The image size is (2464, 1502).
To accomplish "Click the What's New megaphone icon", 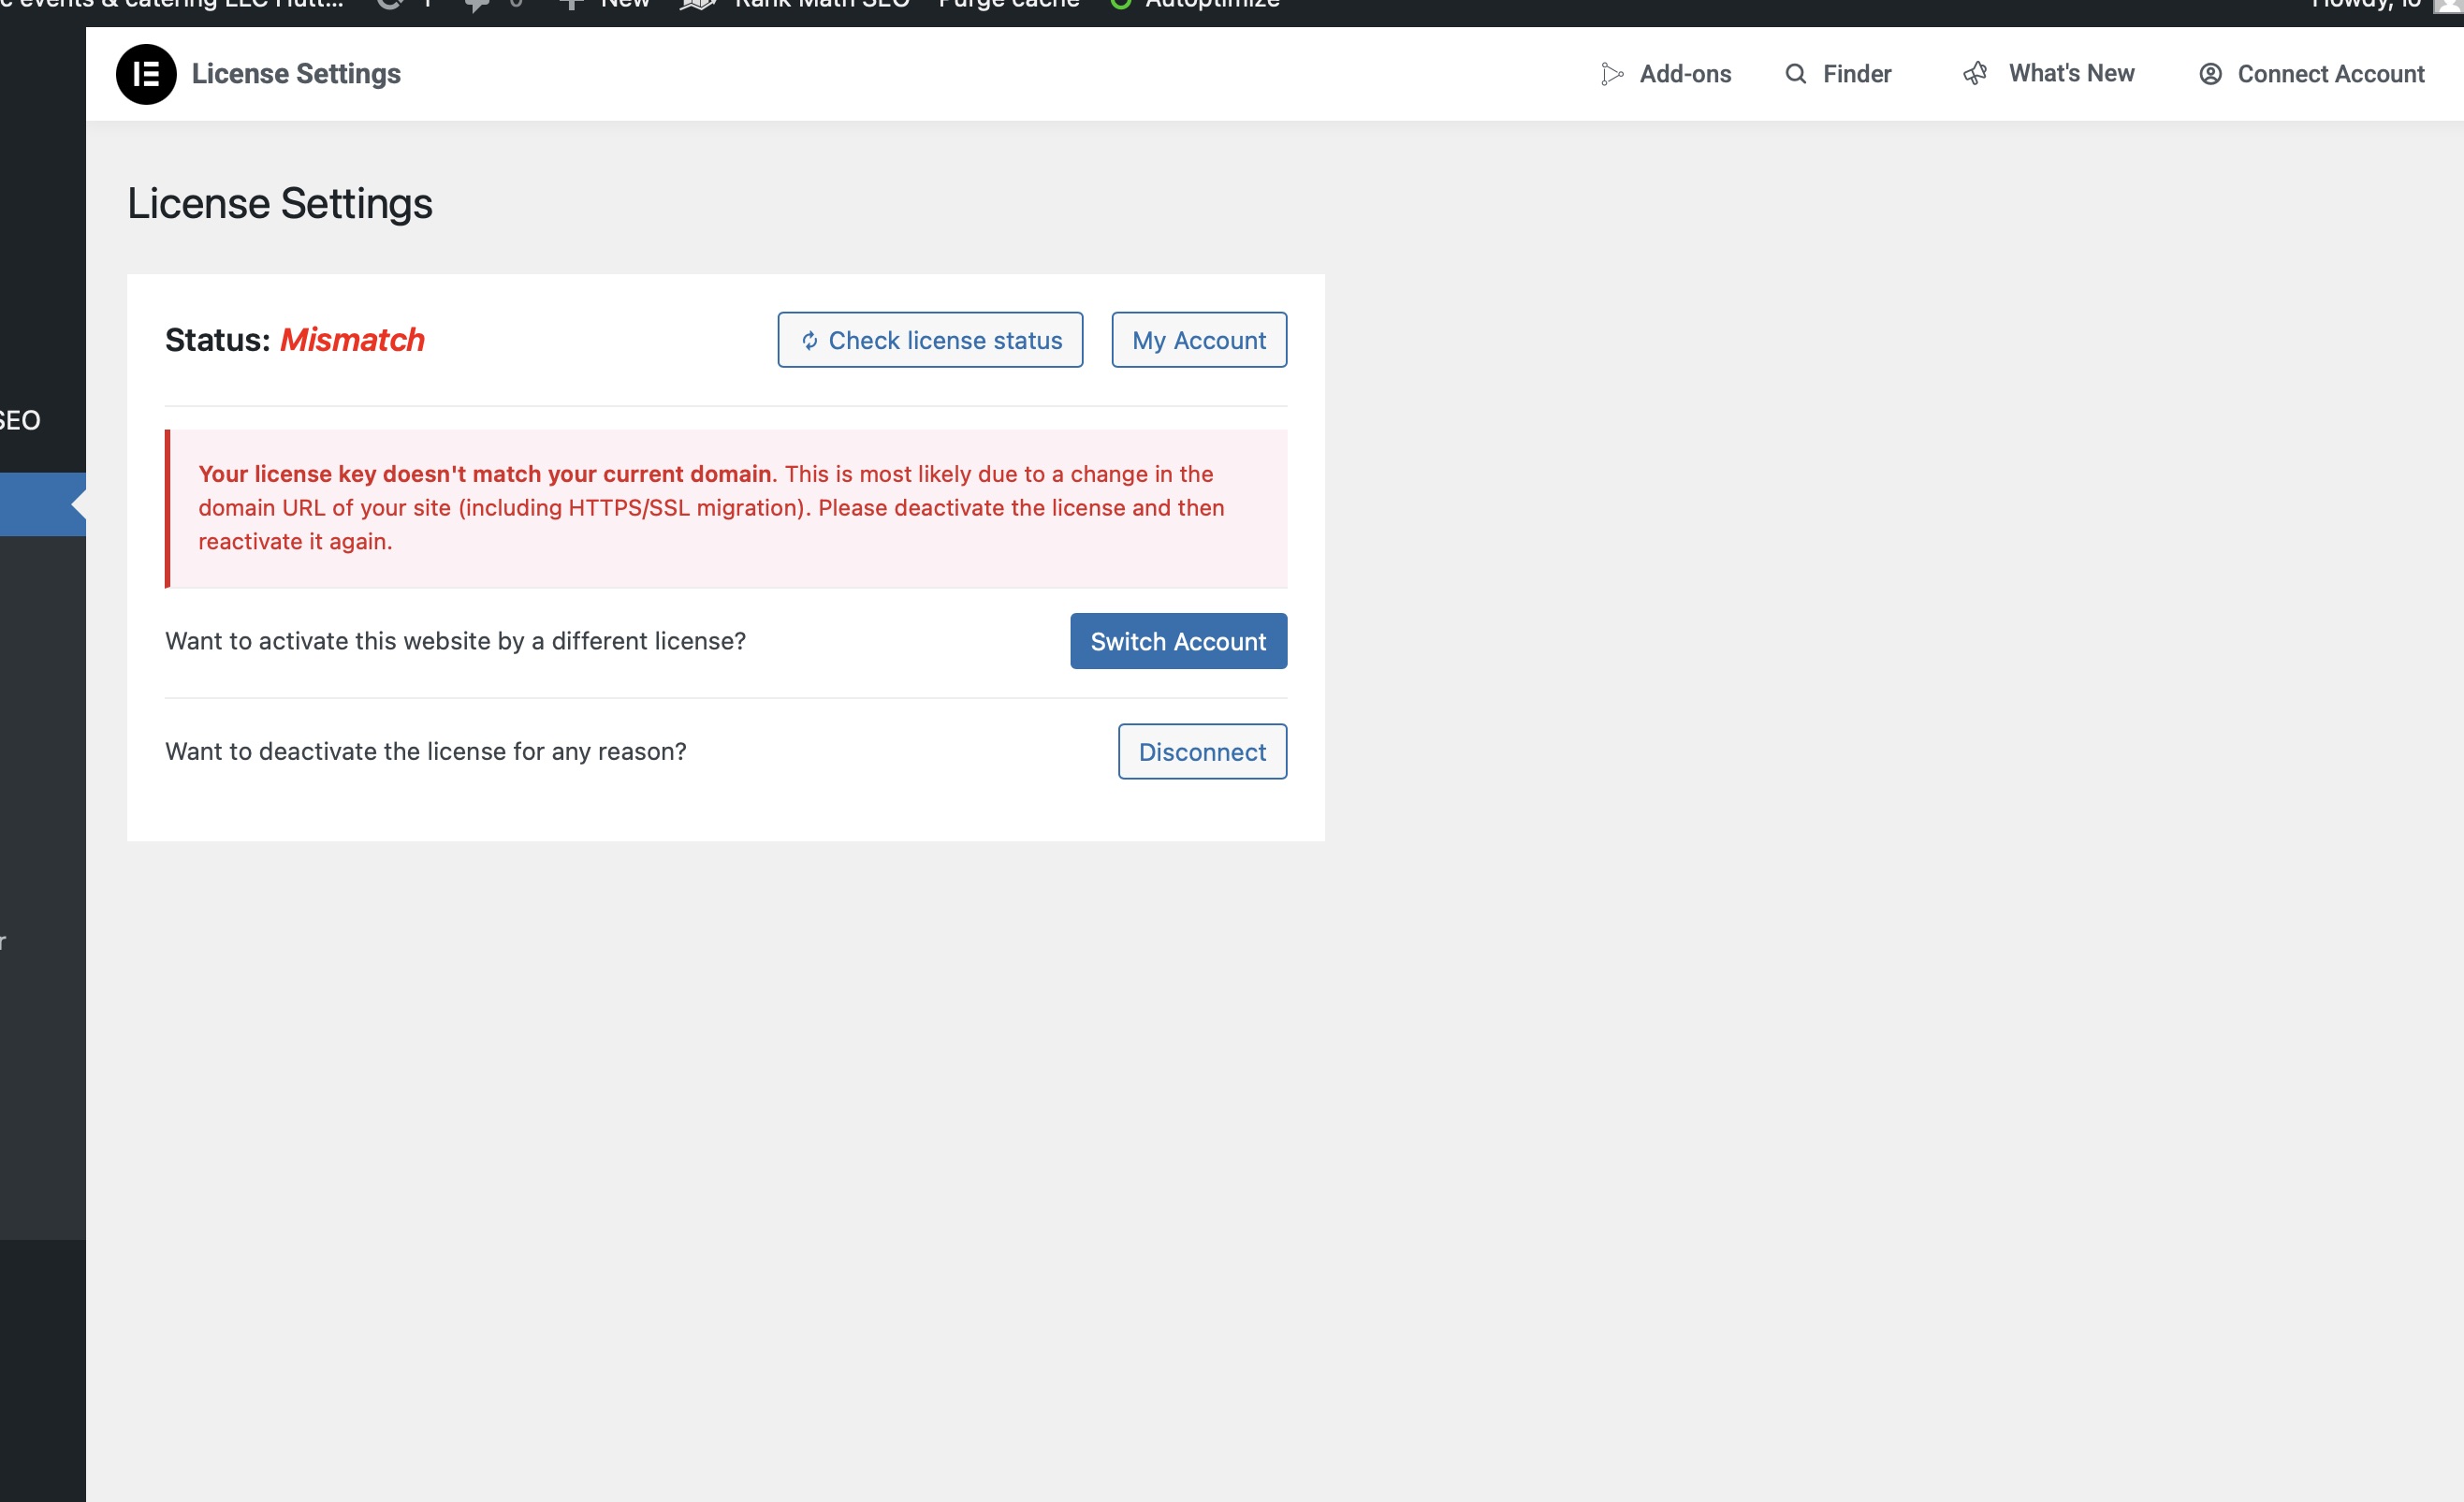I will click(1975, 74).
